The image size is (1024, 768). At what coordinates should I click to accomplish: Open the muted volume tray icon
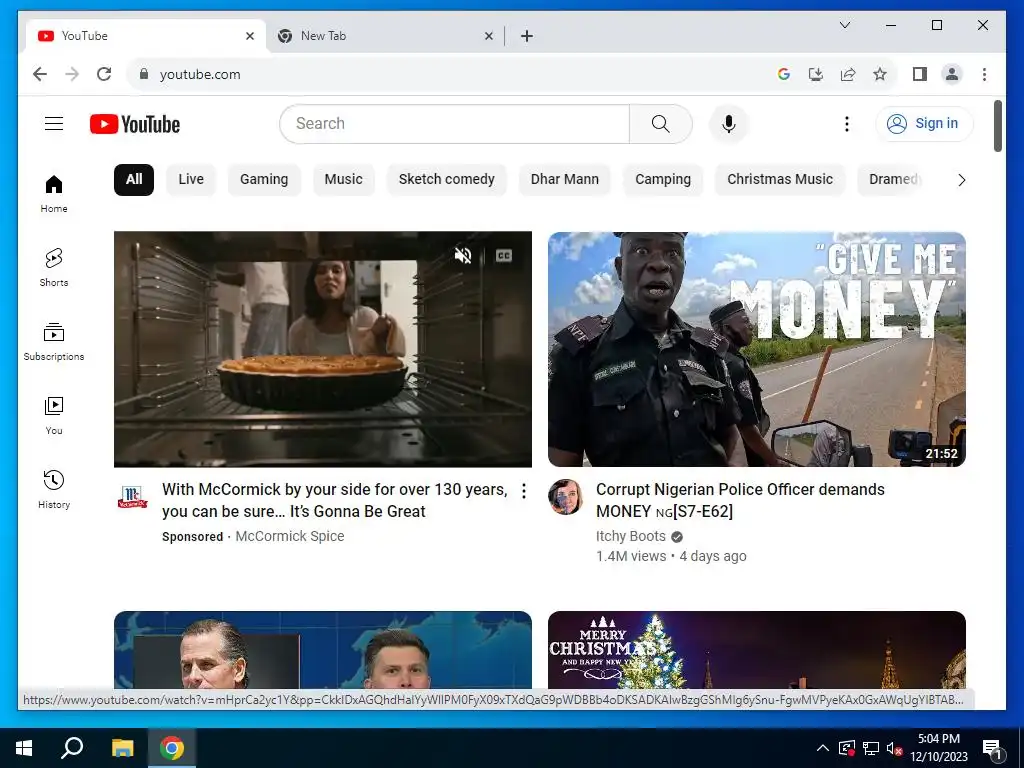[895, 748]
